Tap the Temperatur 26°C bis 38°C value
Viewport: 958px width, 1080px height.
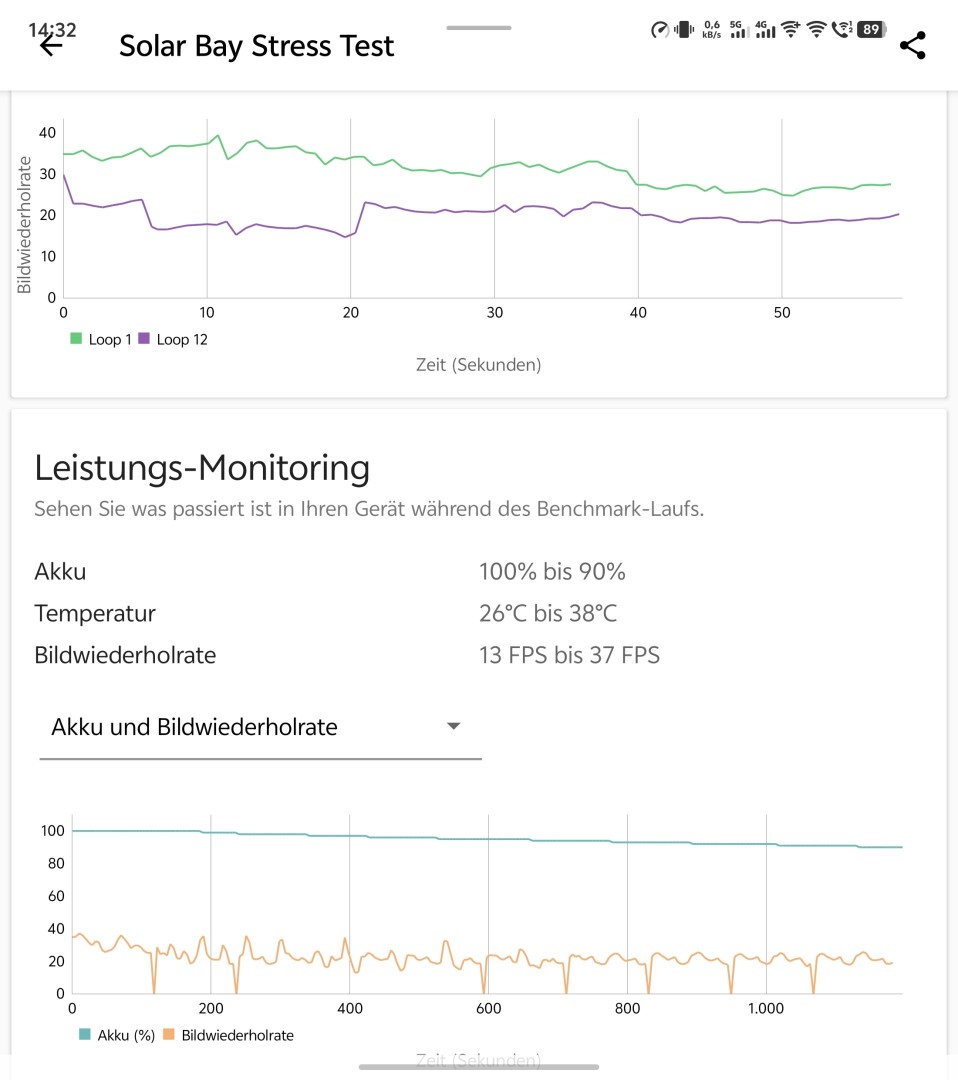click(554, 613)
